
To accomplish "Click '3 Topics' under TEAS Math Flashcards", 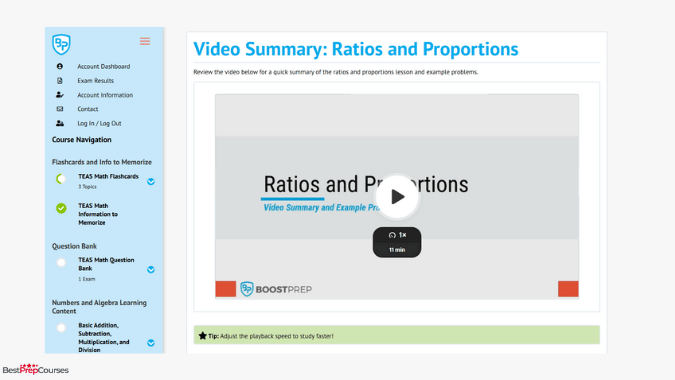I will [87, 187].
